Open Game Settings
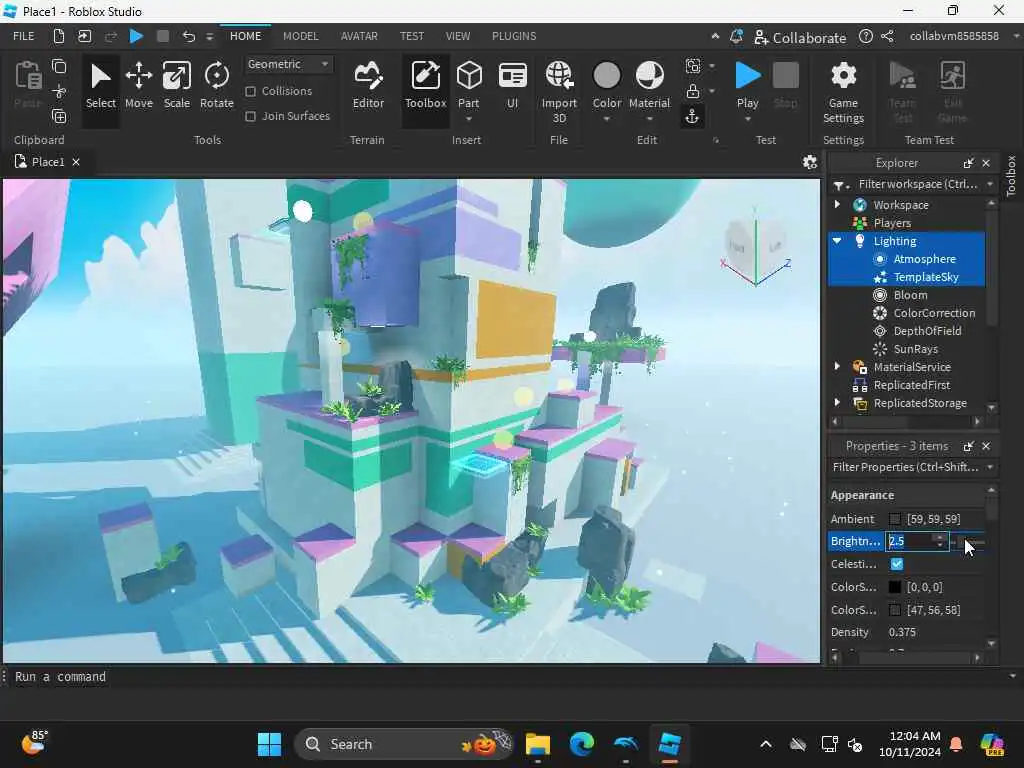Image resolution: width=1024 pixels, height=768 pixels. click(843, 91)
